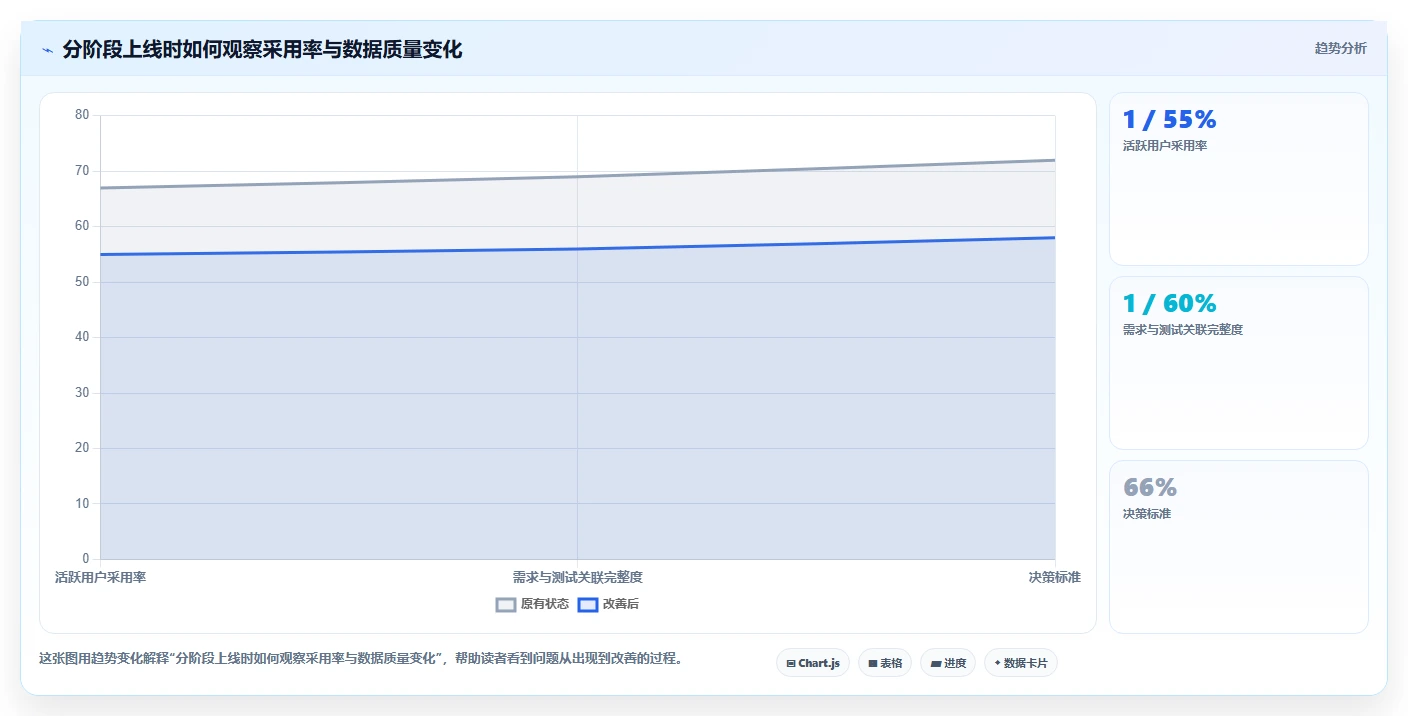Select the 表格 tag chip
This screenshot has height=716, width=1408.
(x=885, y=663)
